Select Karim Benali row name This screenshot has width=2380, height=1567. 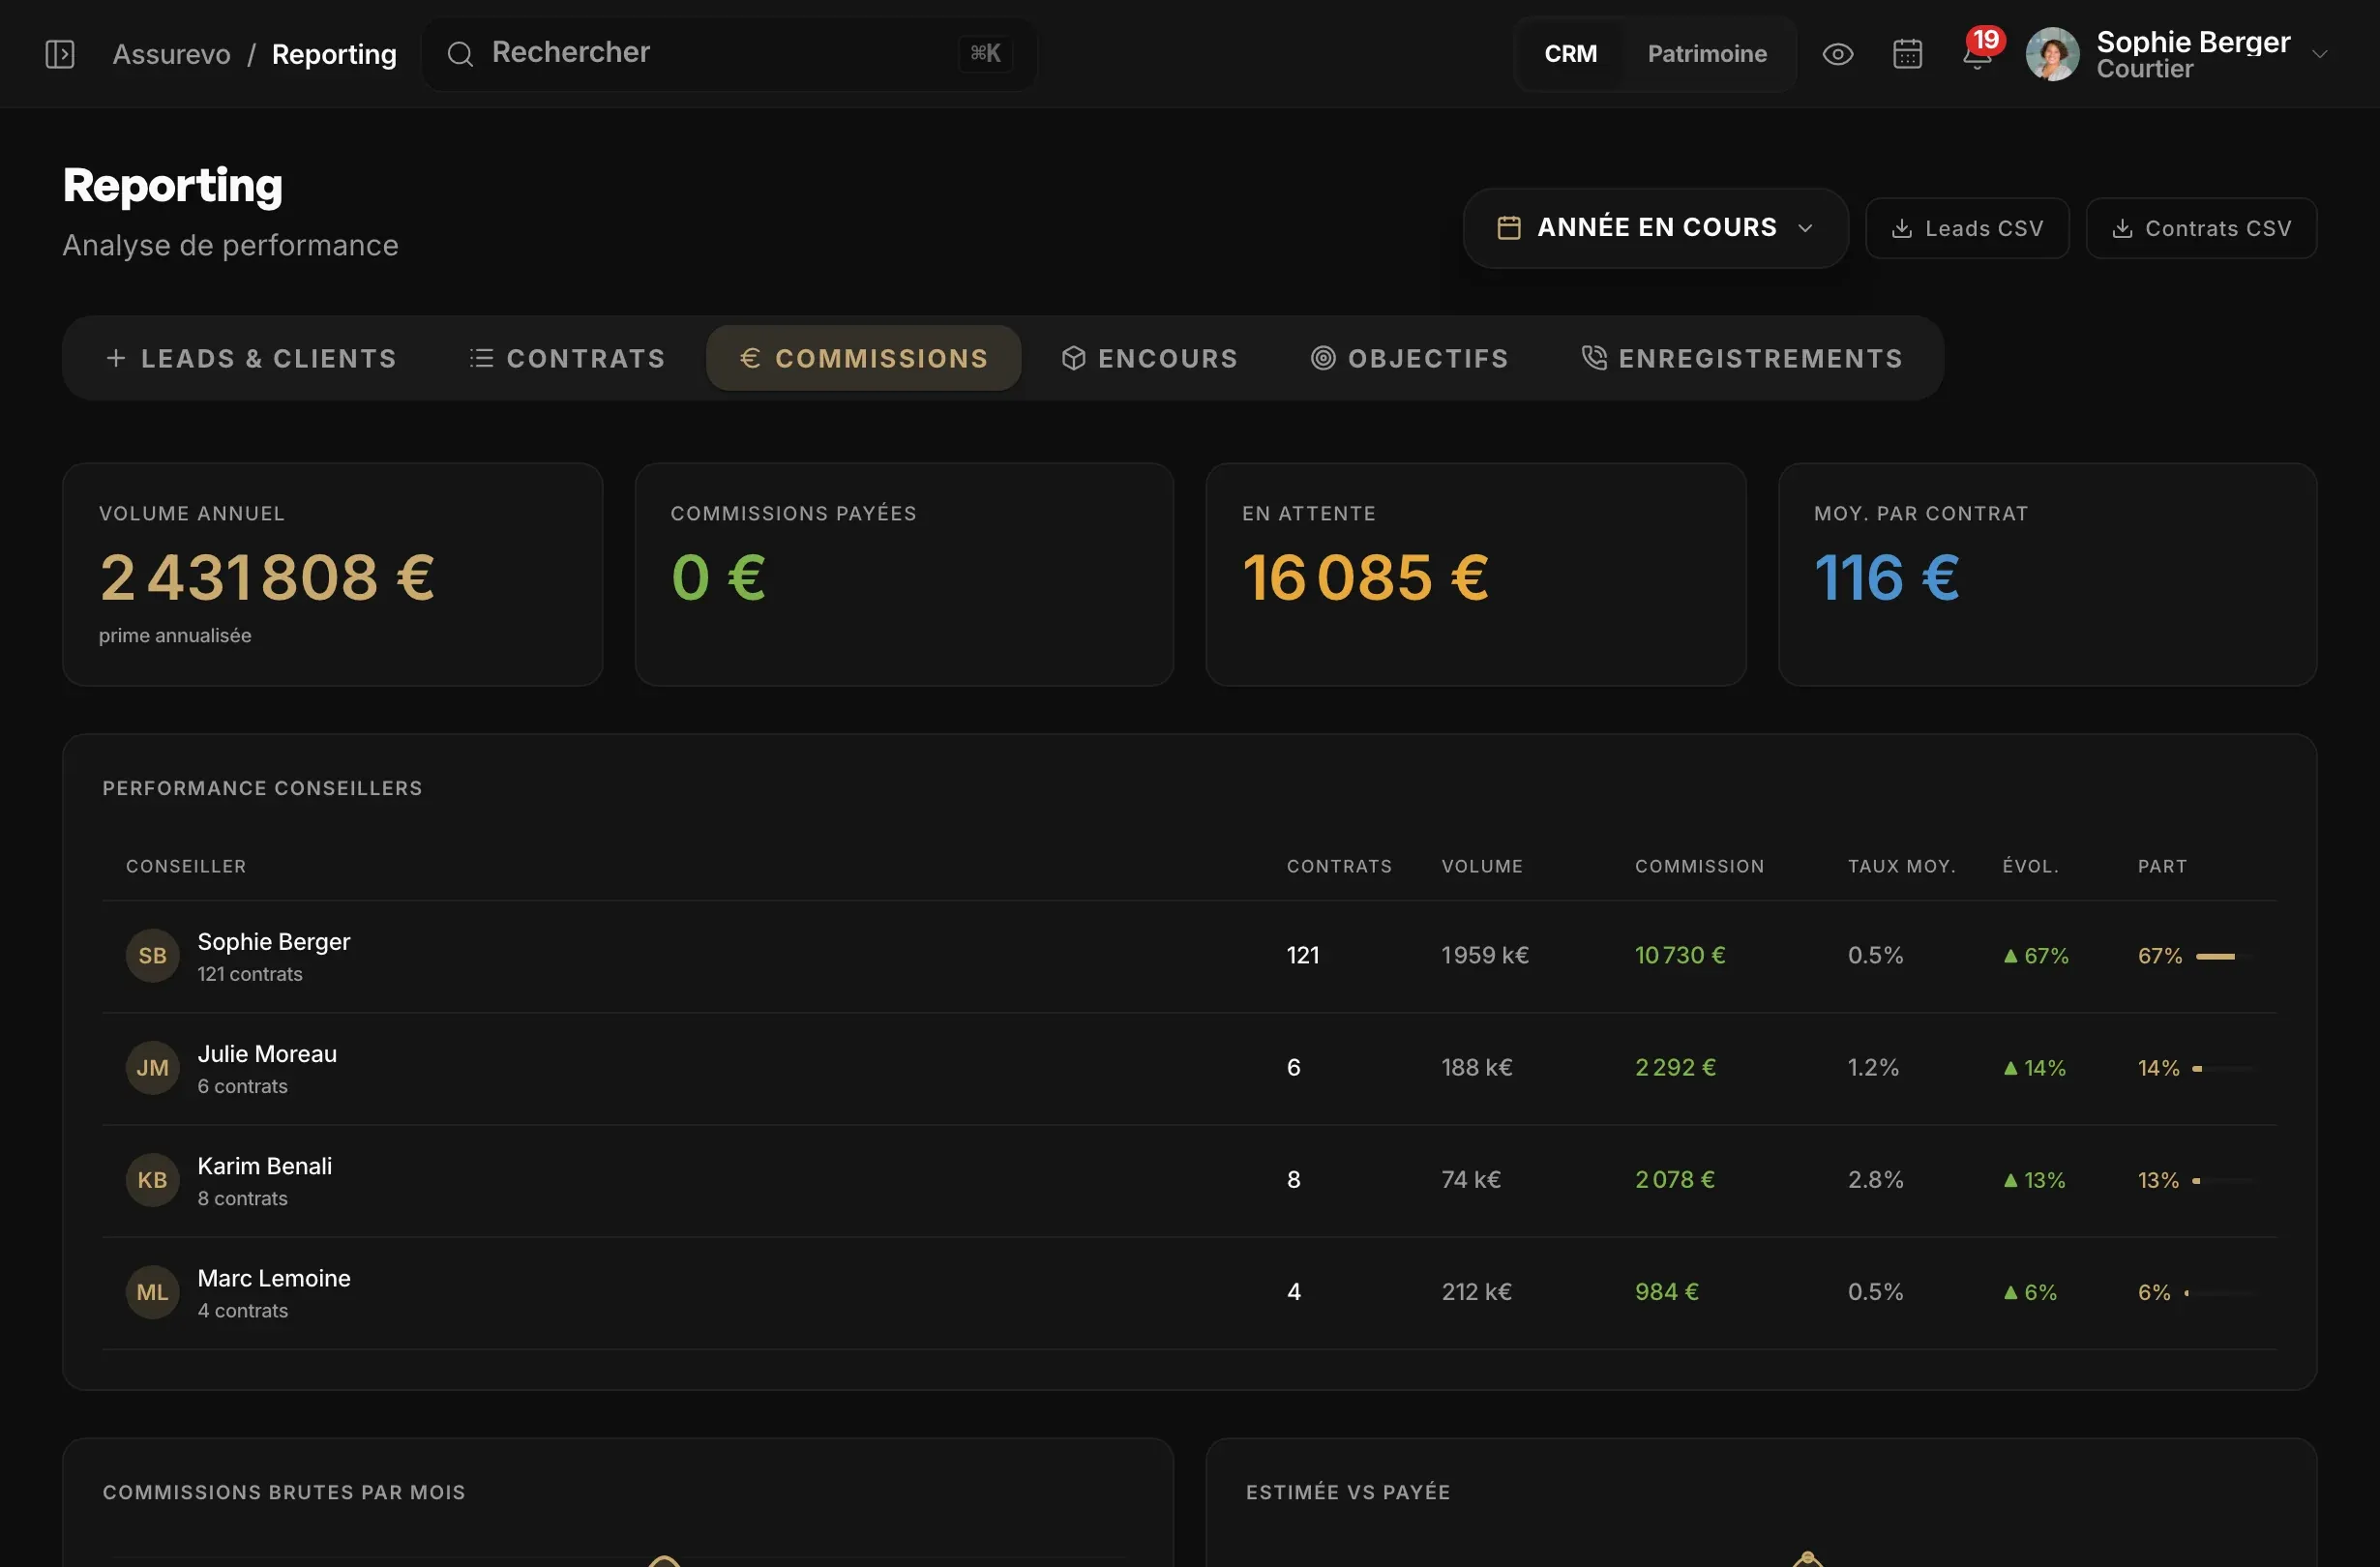point(264,1166)
